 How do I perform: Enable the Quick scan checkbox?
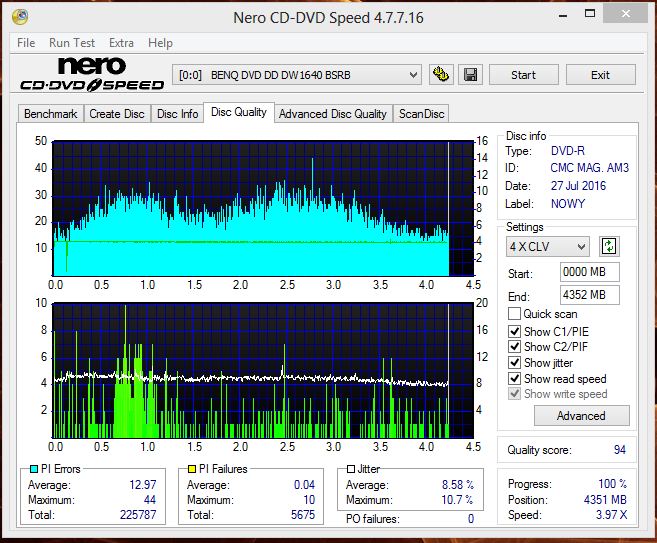514,314
